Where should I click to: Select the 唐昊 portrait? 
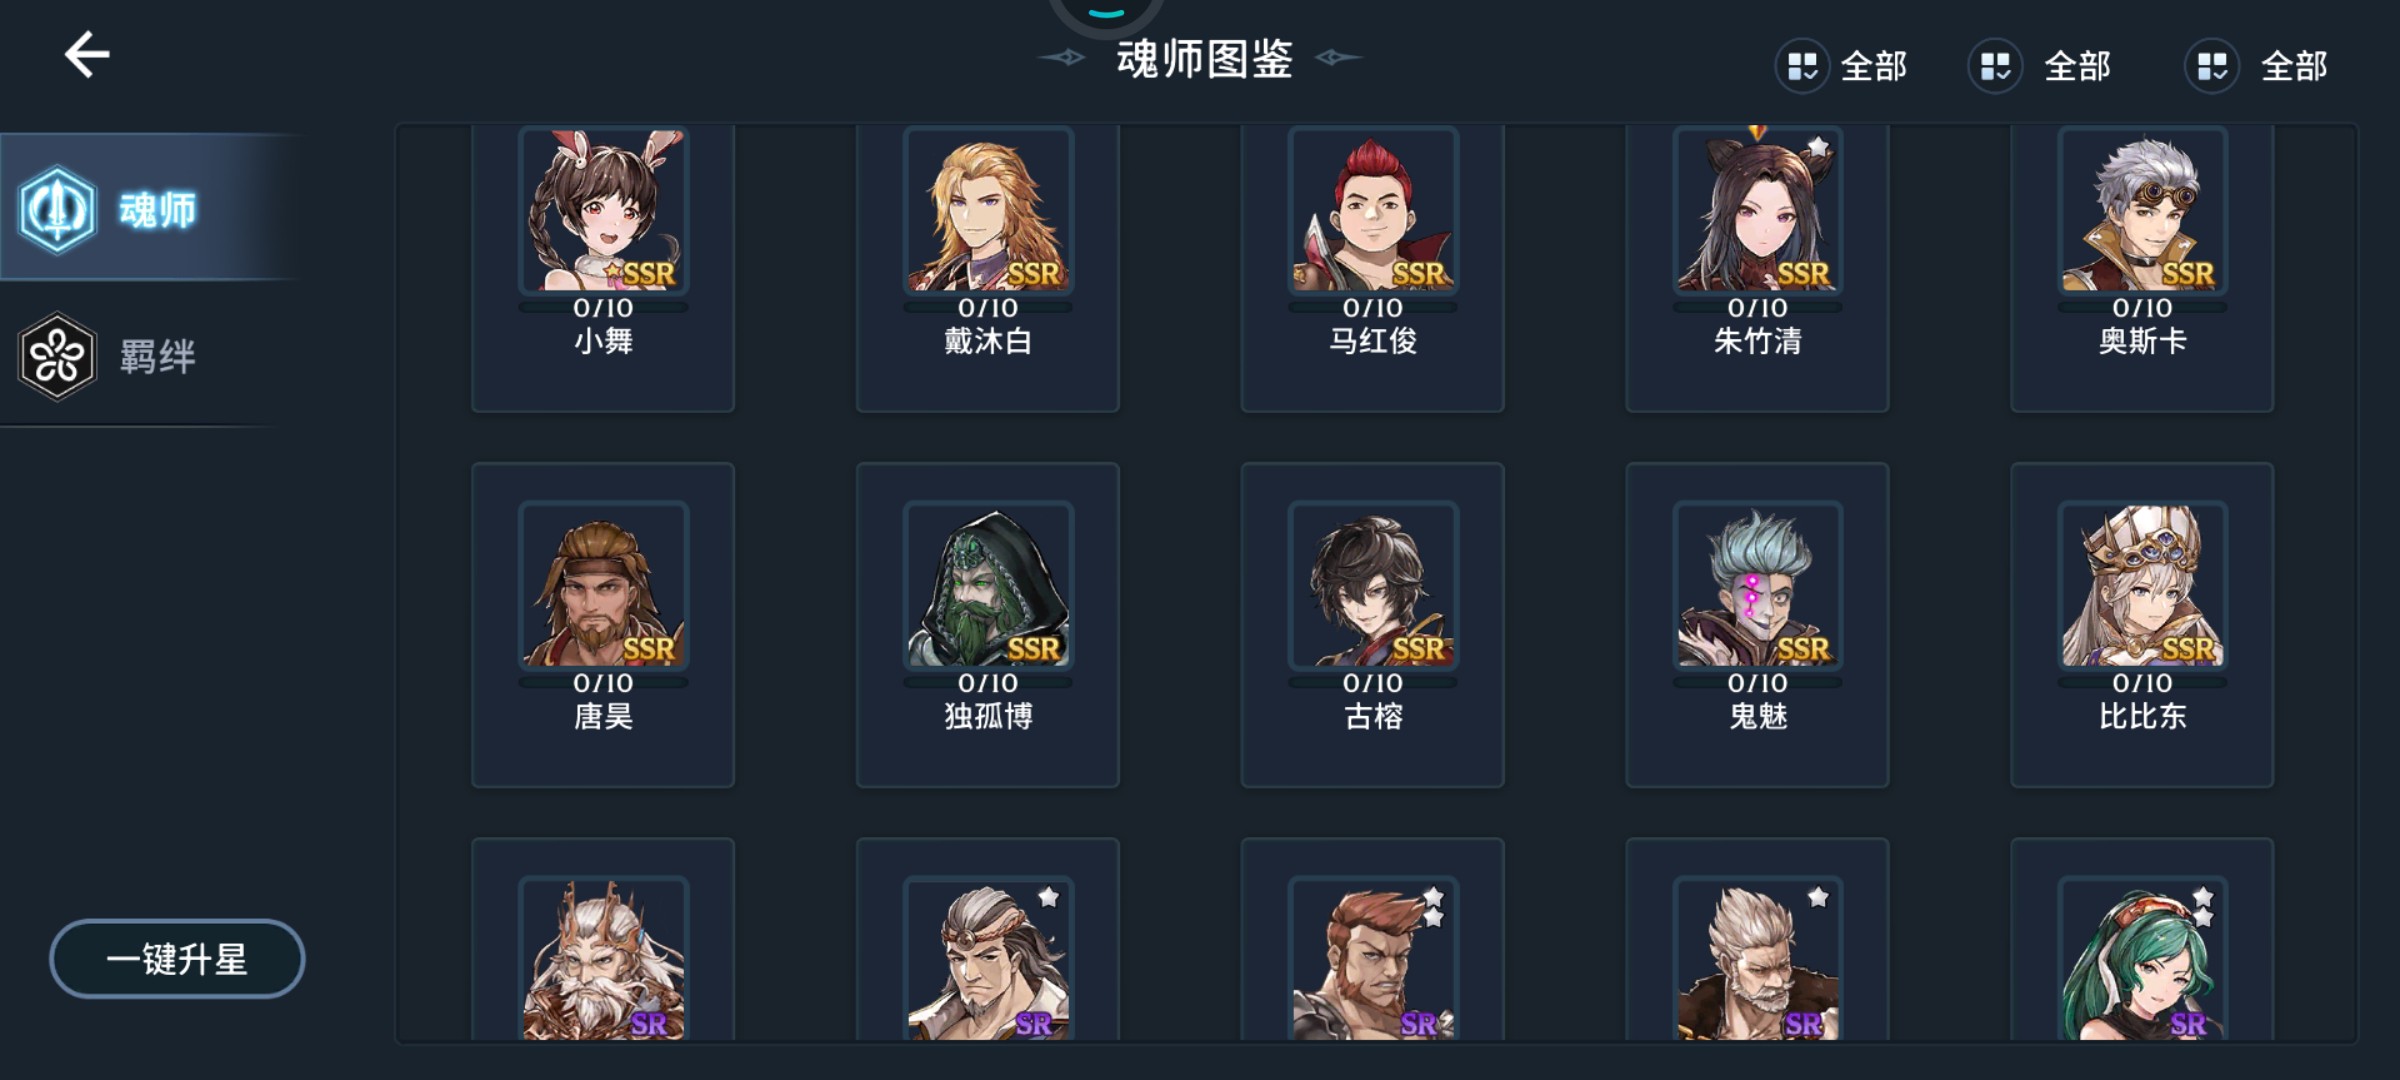coord(603,585)
